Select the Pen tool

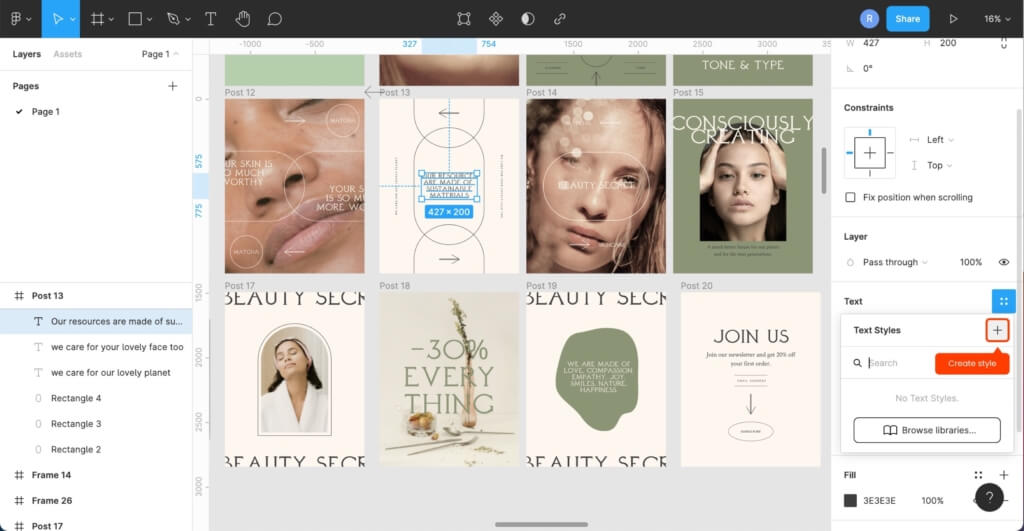pos(173,19)
